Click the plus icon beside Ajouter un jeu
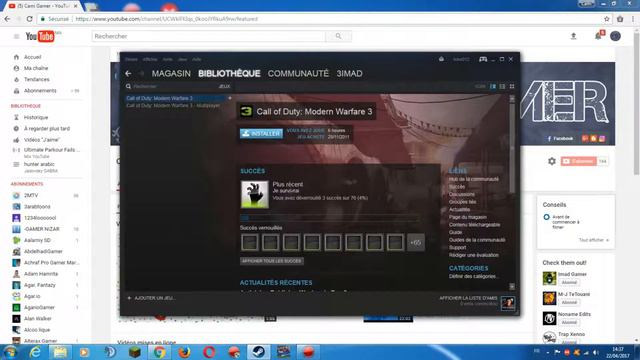Image resolution: width=640 pixels, height=360 pixels. pos(129,298)
